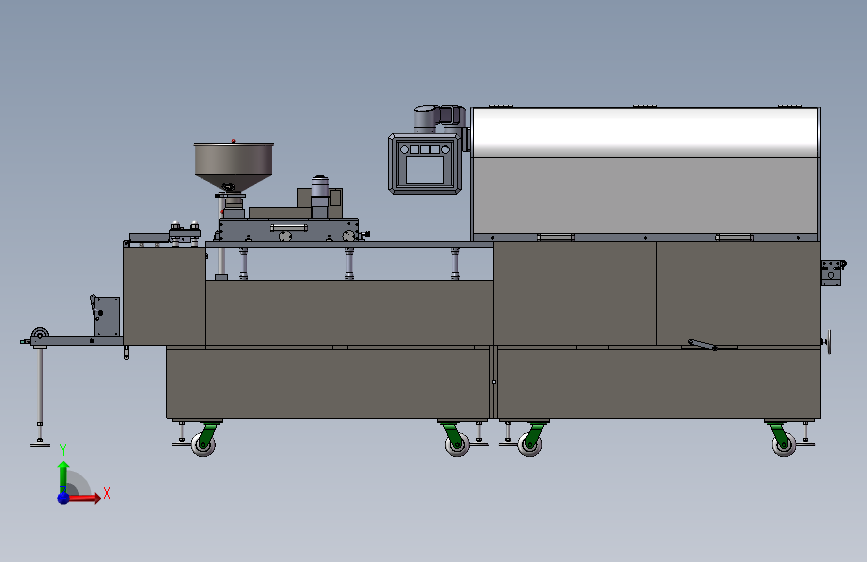Select the support leg foot at far left
The image size is (867, 562).
pos(40,444)
